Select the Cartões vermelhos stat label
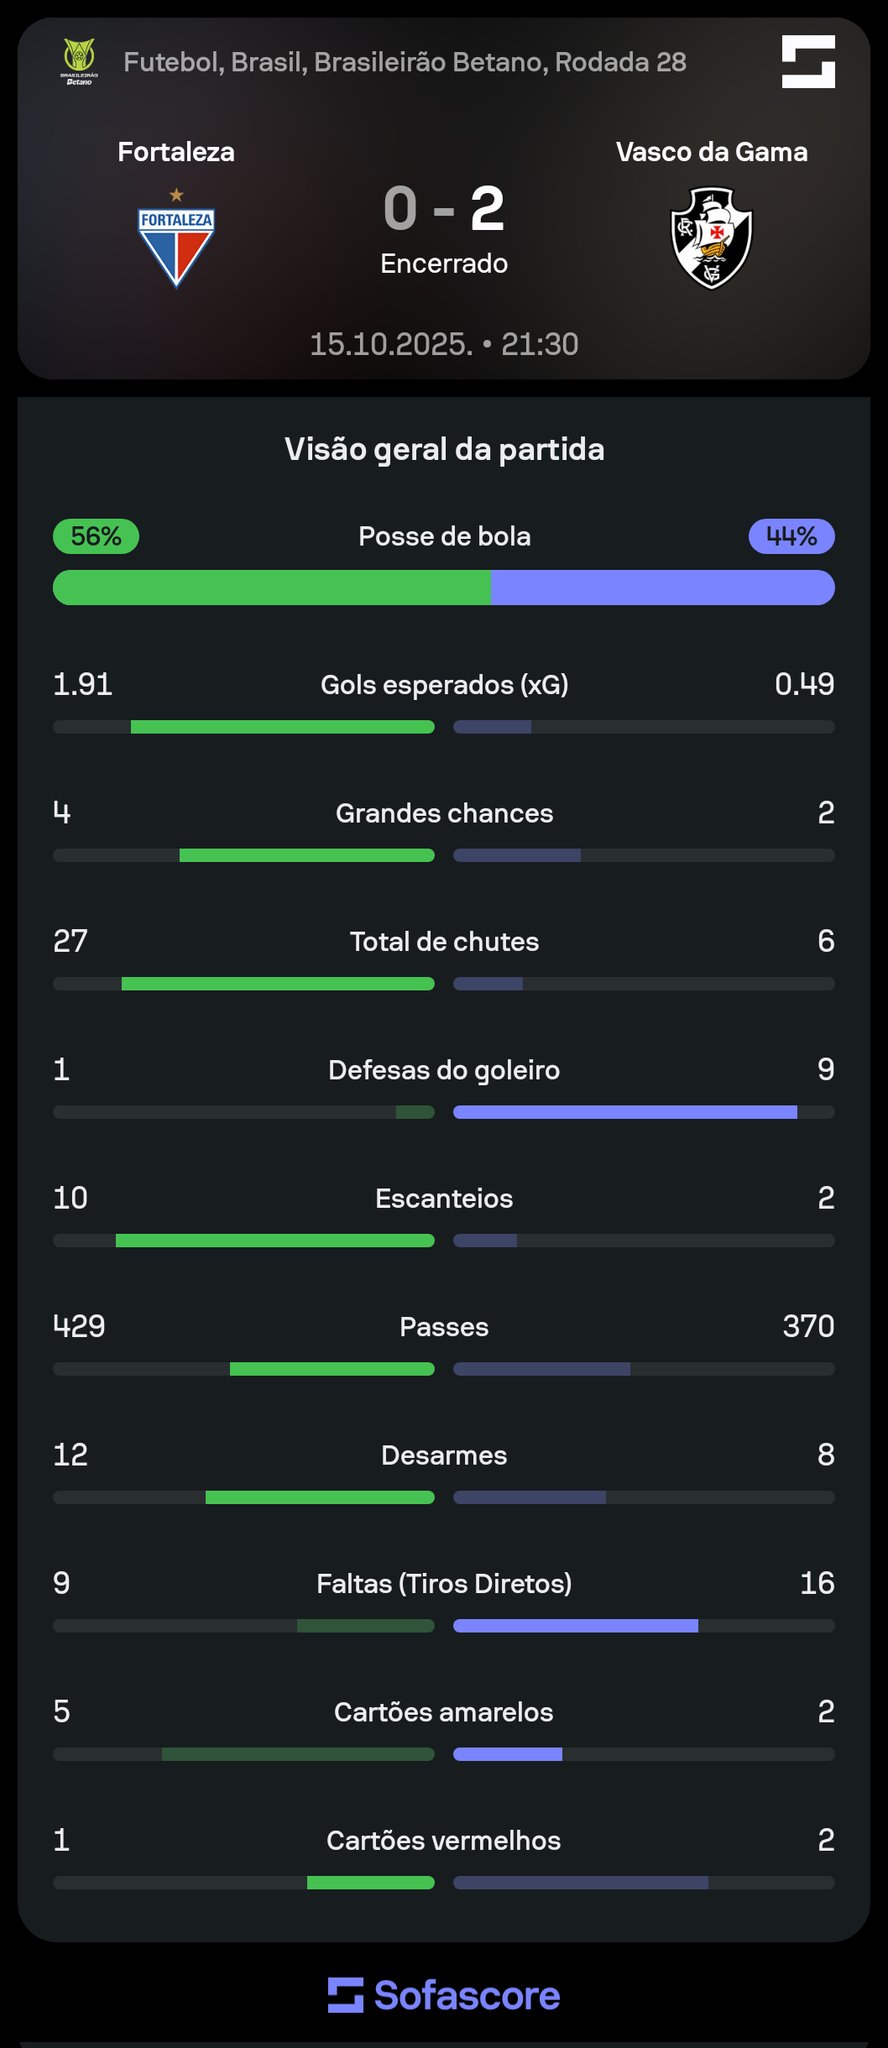Image resolution: width=888 pixels, height=2048 pixels. 444,1841
